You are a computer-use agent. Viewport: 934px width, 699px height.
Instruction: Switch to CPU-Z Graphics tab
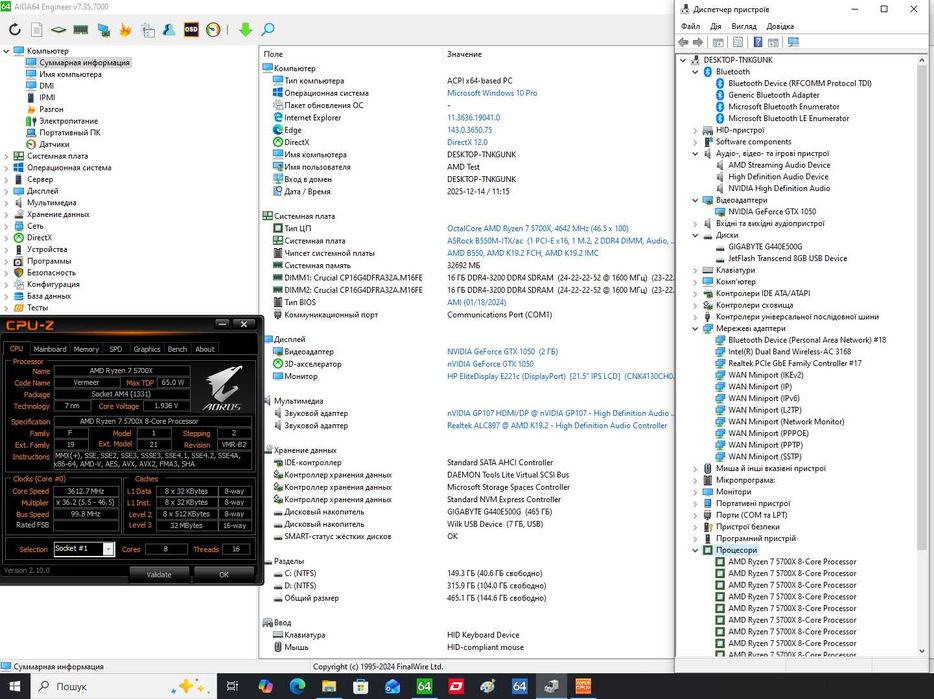click(147, 349)
